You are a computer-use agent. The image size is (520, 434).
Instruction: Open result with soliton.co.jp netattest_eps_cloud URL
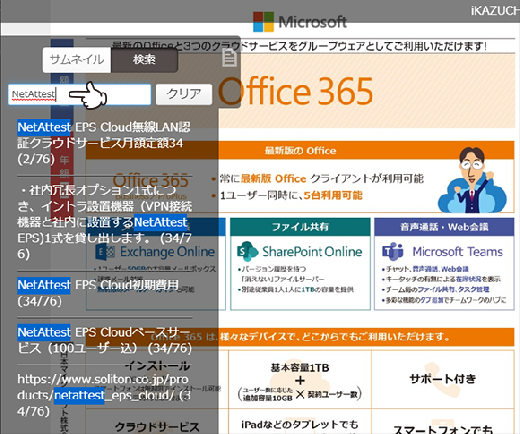[104, 395]
